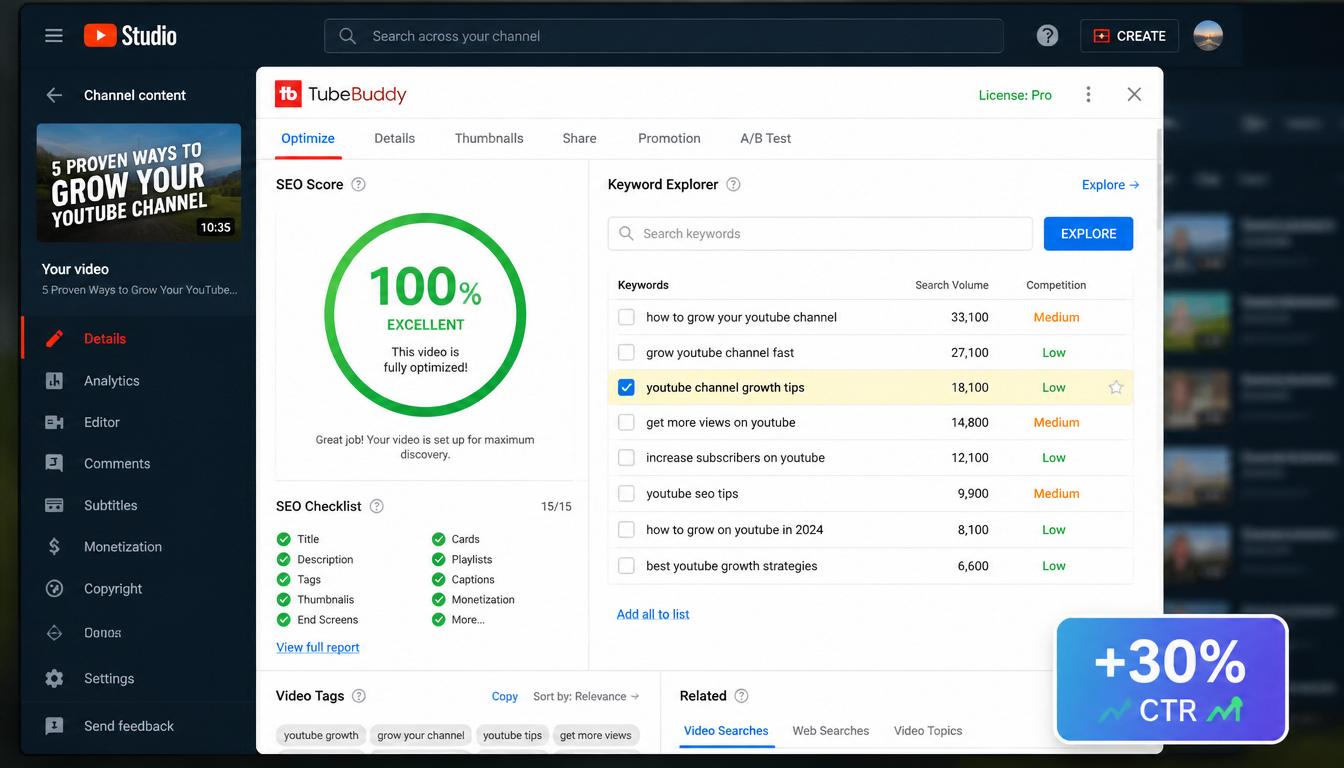Click the Monetization dollar icon
This screenshot has width=1344, height=768.
point(55,546)
